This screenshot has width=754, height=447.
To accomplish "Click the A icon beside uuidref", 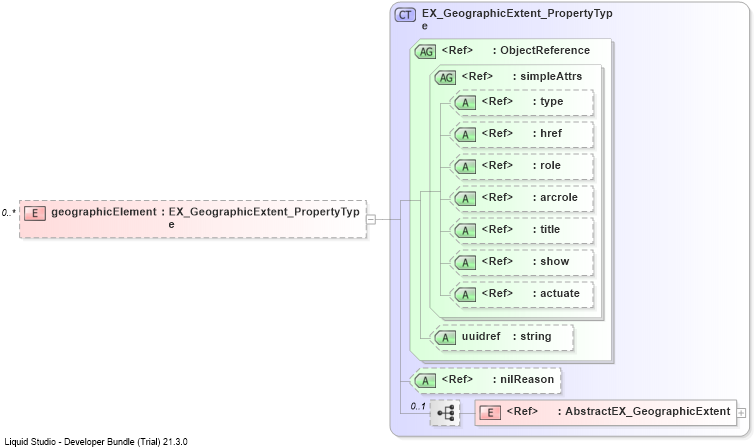I will (x=445, y=337).
